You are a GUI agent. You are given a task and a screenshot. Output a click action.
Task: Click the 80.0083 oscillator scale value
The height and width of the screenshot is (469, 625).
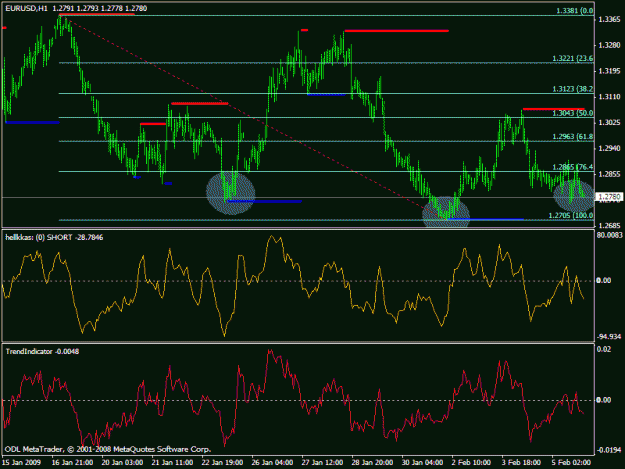click(609, 235)
